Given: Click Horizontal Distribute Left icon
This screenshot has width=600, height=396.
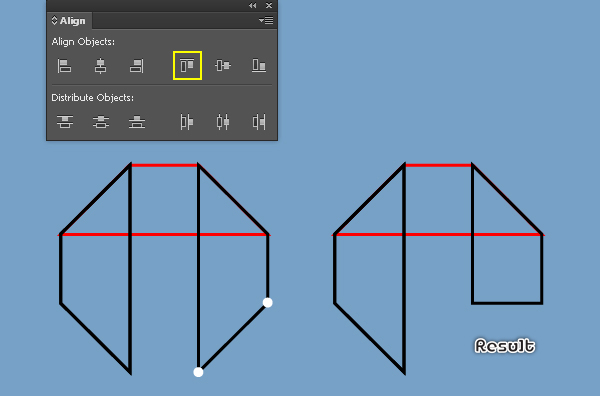Looking at the screenshot, I should 186,122.
